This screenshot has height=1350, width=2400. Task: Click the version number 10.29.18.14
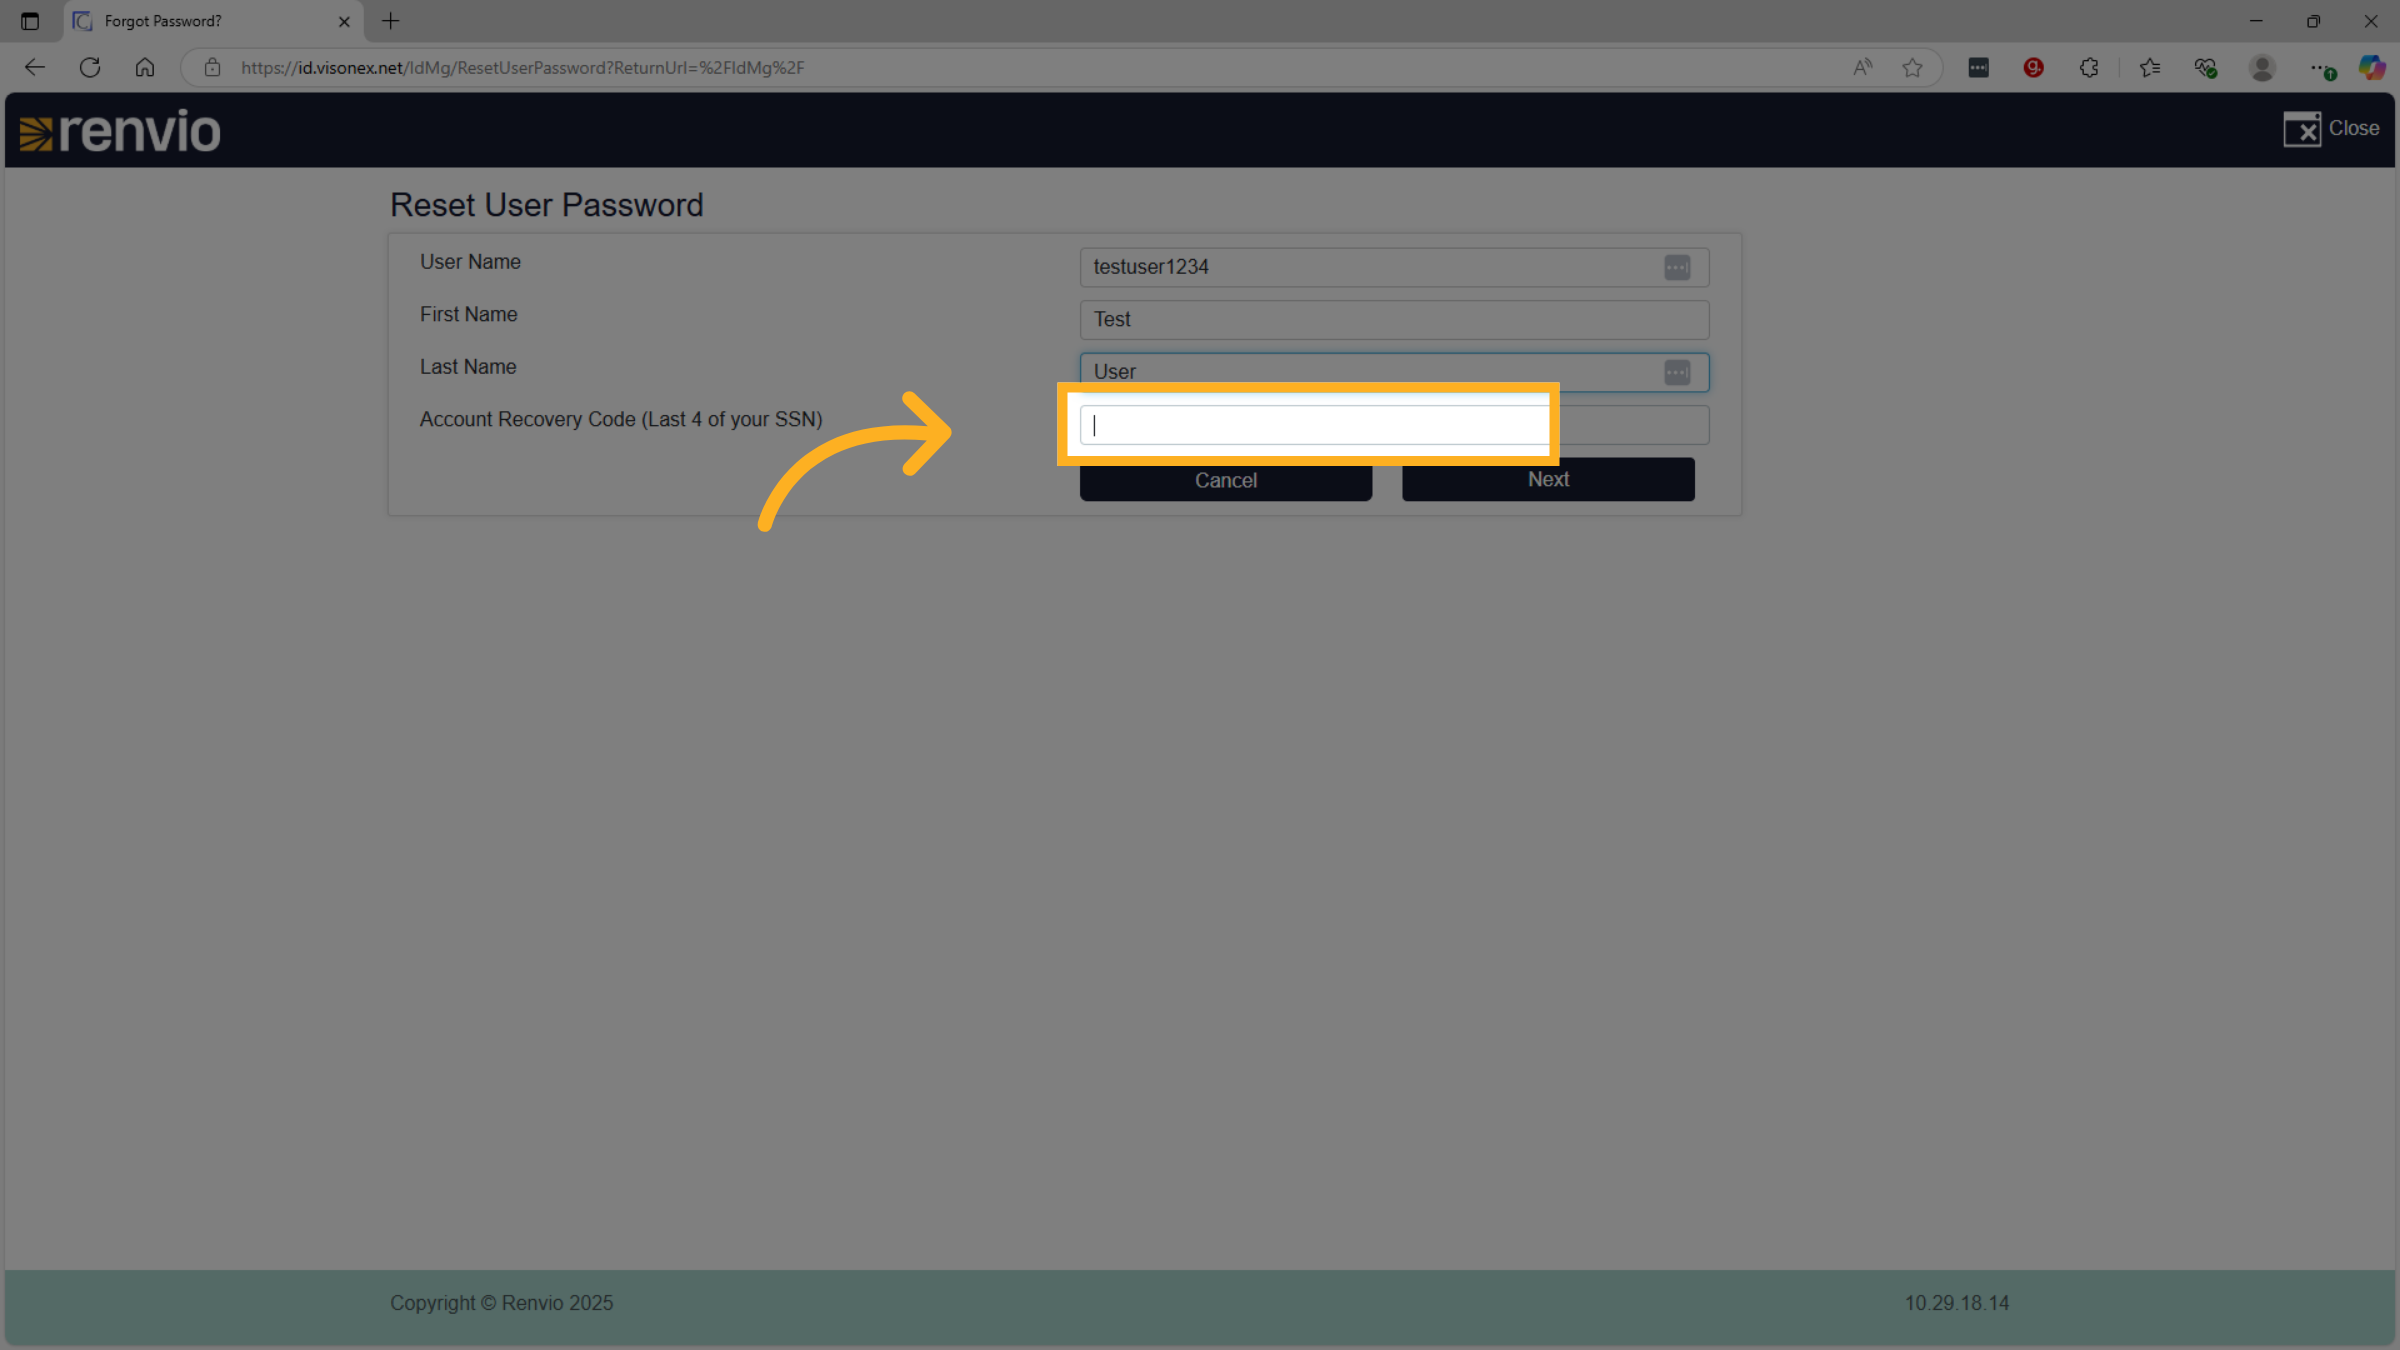[x=1957, y=1303]
